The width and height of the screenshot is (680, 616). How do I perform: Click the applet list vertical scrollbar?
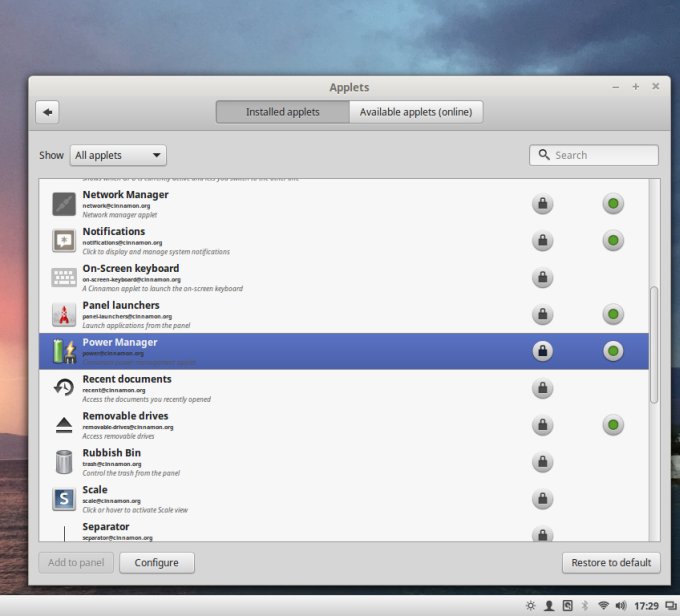[654, 345]
